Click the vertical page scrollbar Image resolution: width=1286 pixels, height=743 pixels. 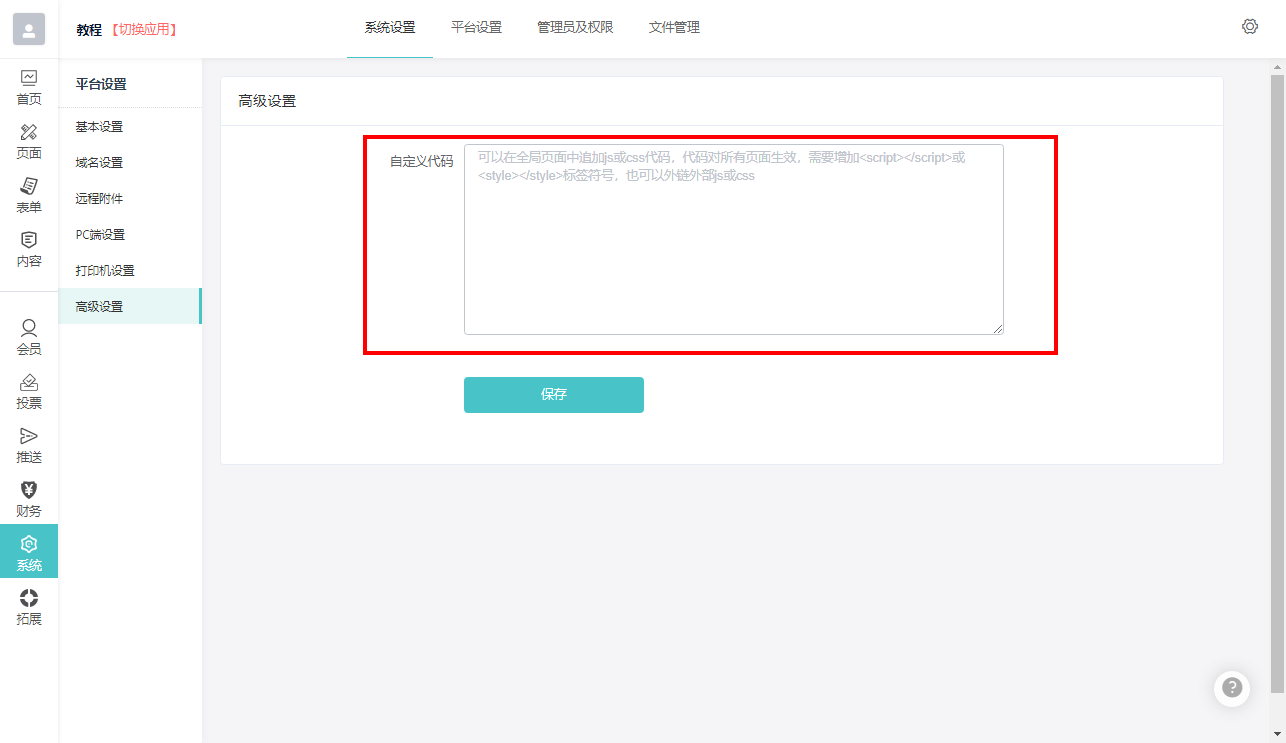pyautogui.click(x=1277, y=385)
